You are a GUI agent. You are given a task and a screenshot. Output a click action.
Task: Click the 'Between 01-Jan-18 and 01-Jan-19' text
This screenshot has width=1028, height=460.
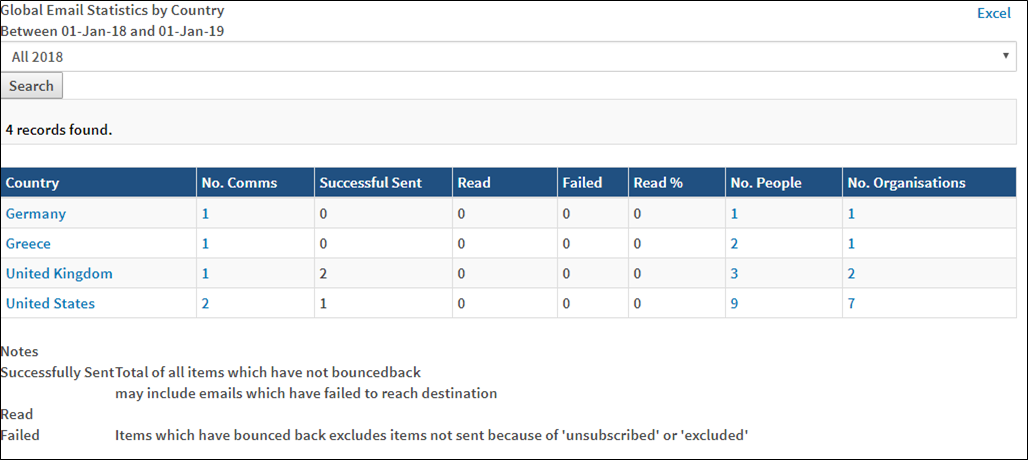[x=113, y=31]
